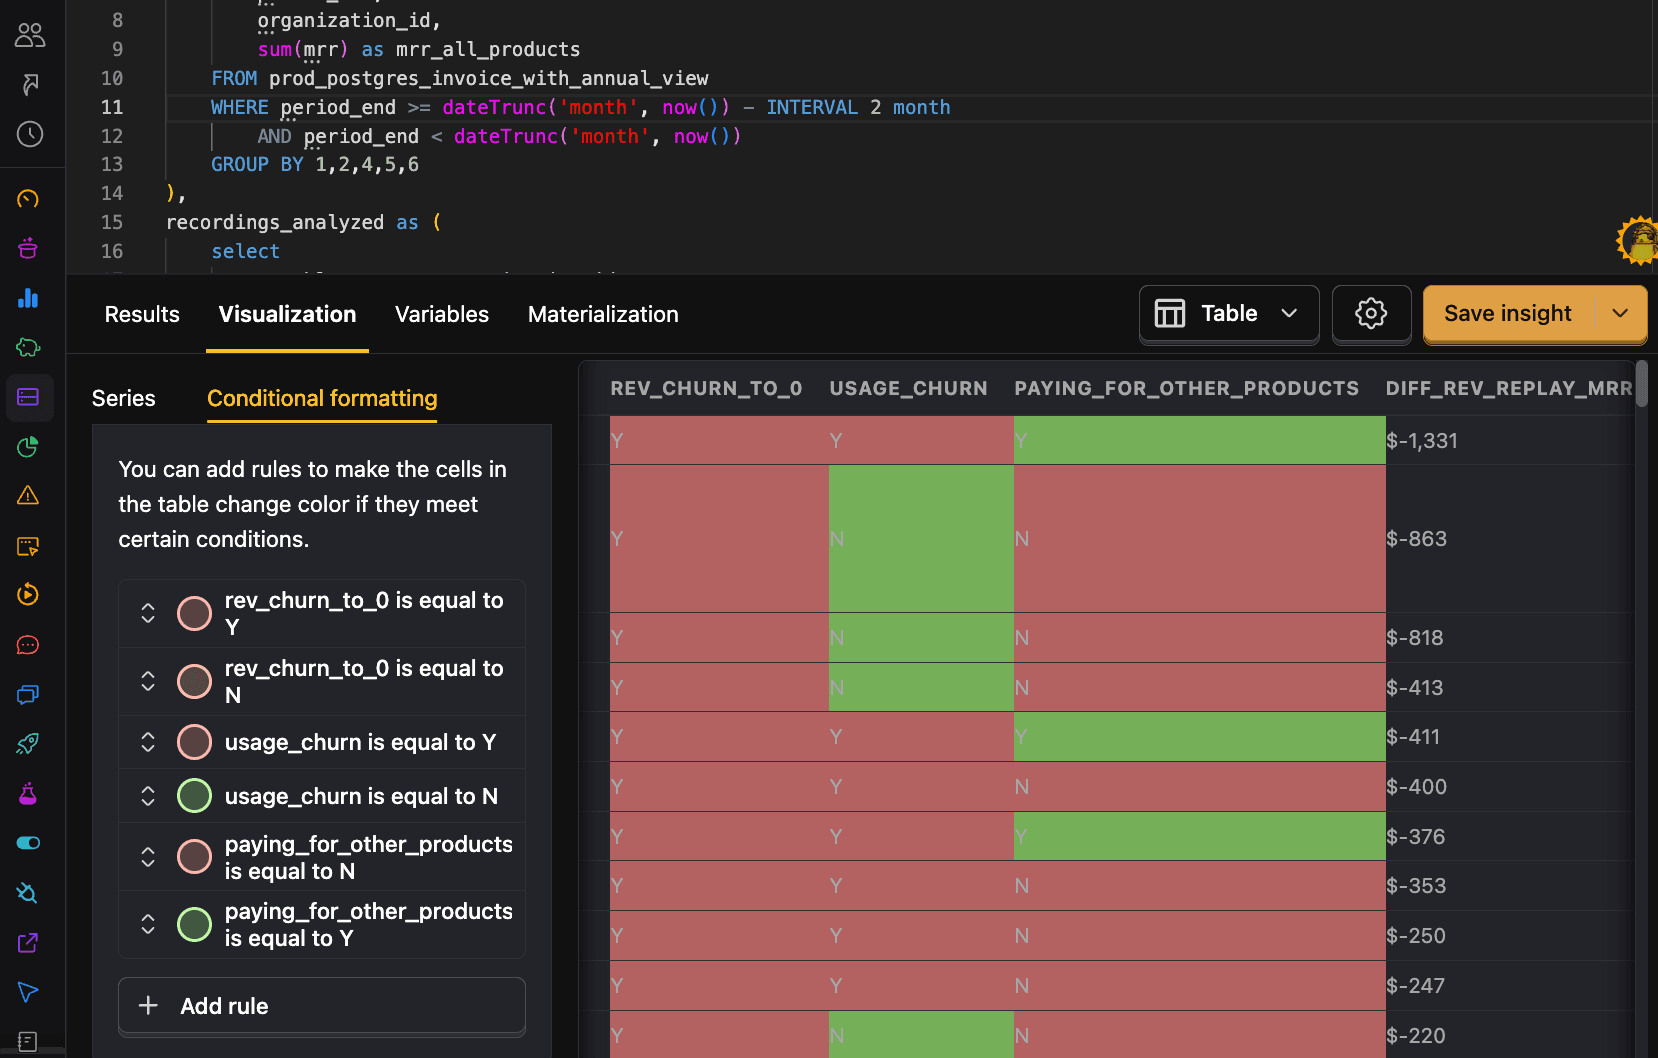Open the blue bar chart analytics icon
This screenshot has width=1658, height=1058.
[x=28, y=298]
